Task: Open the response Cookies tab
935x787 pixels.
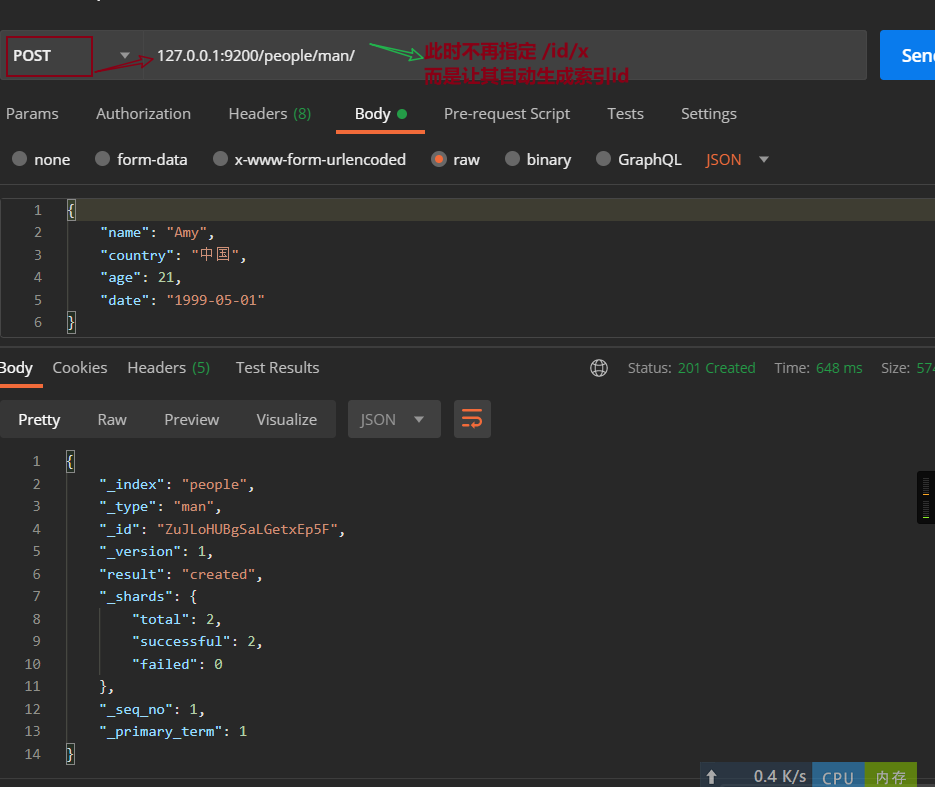Action: coord(80,368)
